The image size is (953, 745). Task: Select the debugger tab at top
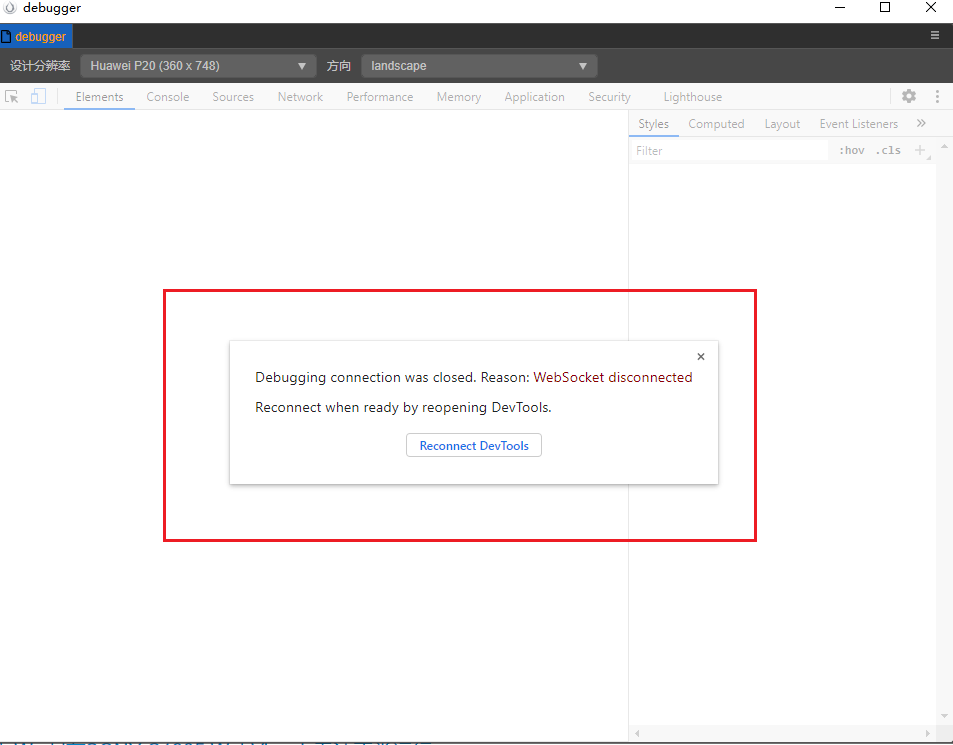(36, 36)
